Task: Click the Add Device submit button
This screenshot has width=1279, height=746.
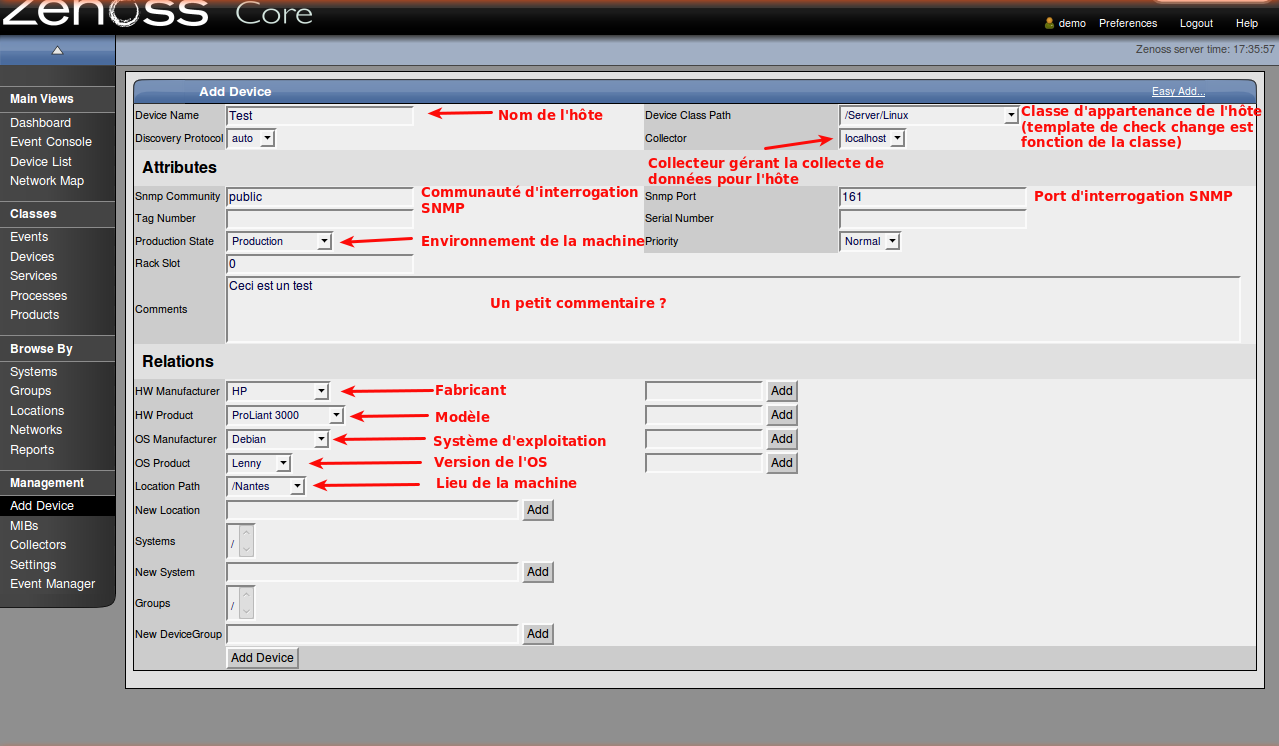Action: pyautogui.click(x=262, y=658)
